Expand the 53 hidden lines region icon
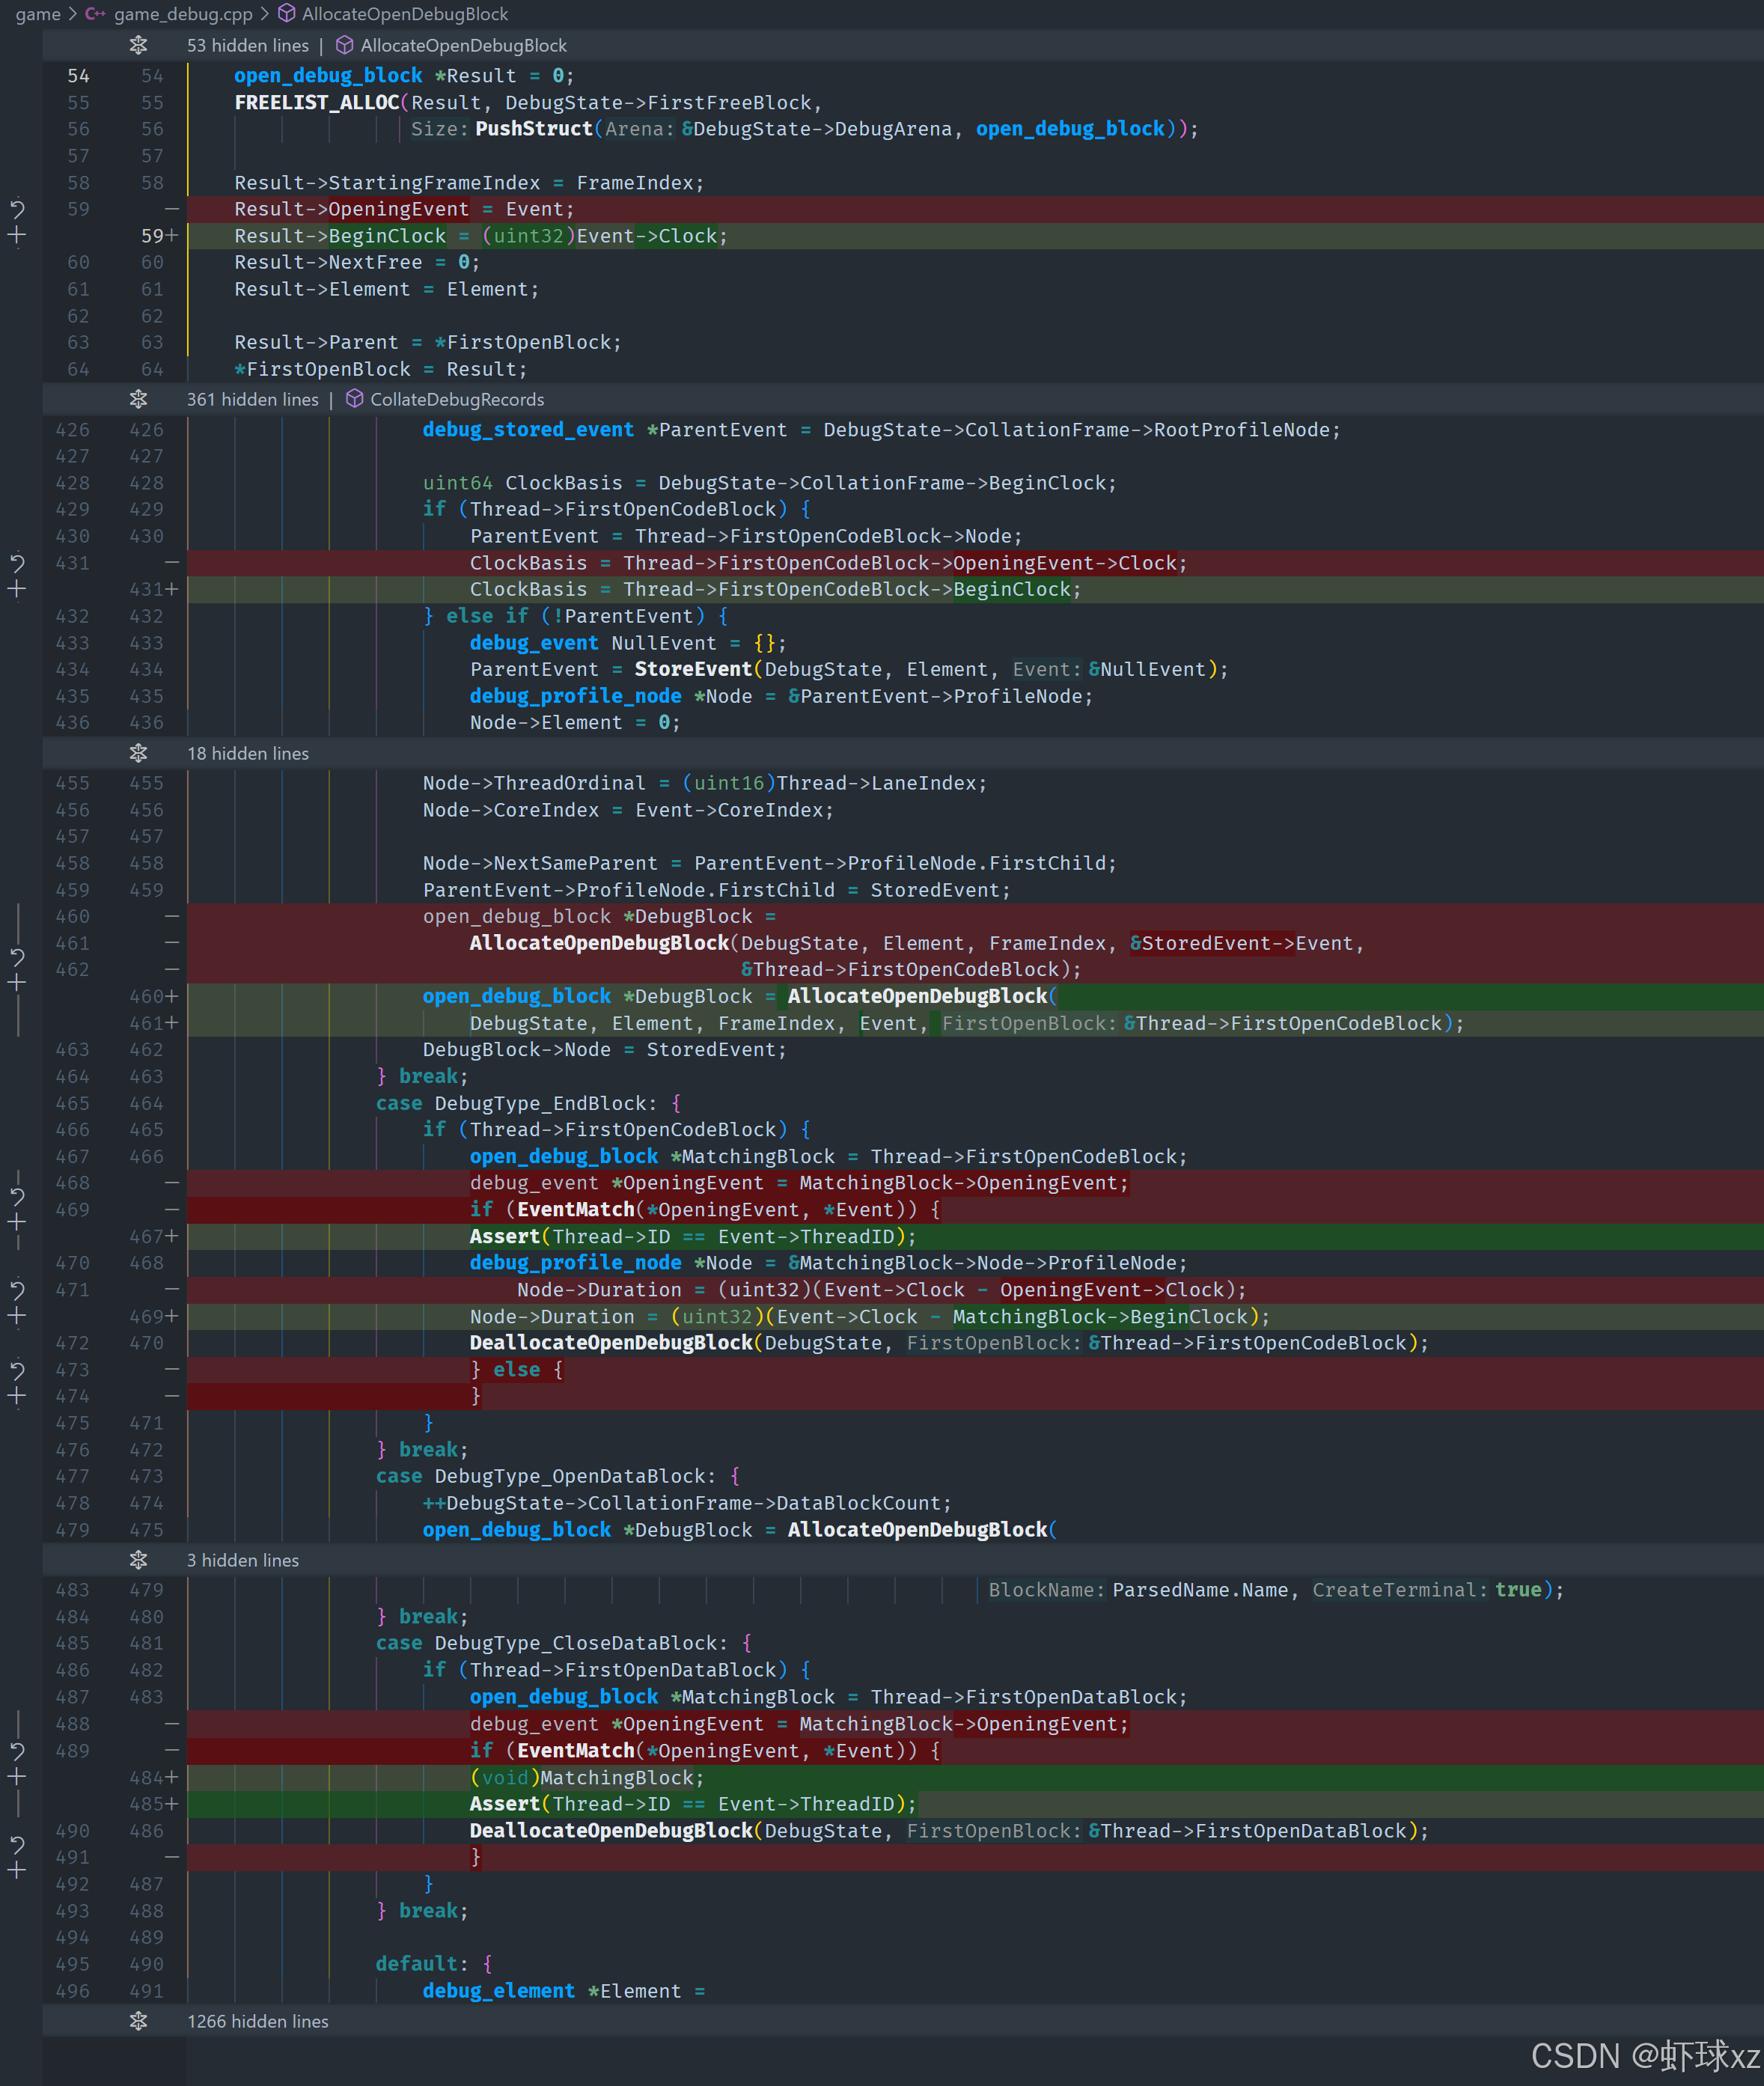1764x2086 pixels. 138,45
